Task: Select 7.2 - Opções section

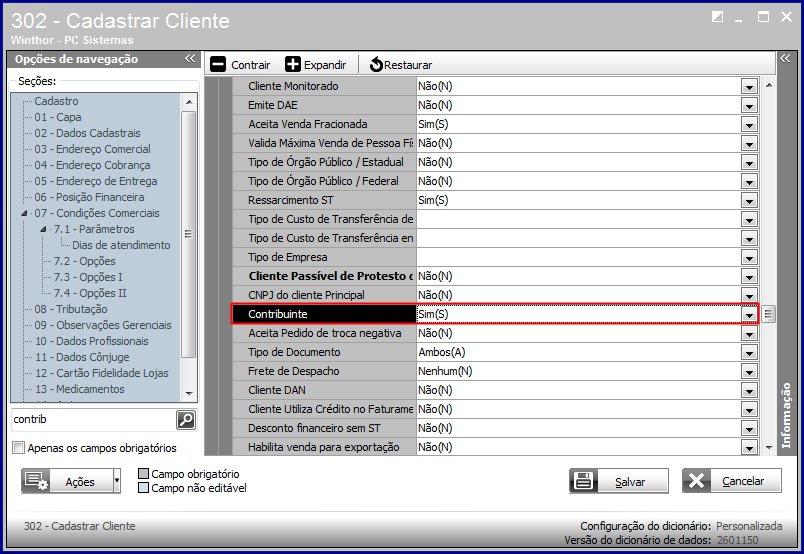Action: (85, 261)
